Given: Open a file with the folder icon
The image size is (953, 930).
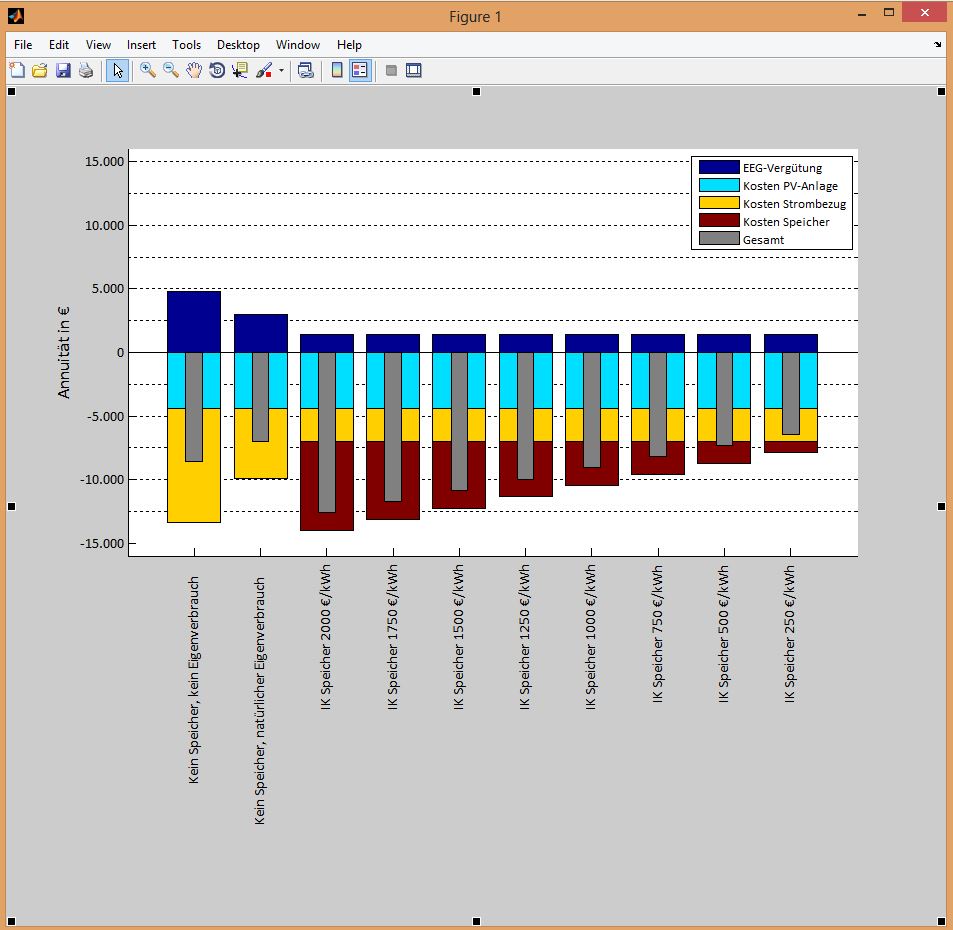Looking at the screenshot, I should 40,70.
